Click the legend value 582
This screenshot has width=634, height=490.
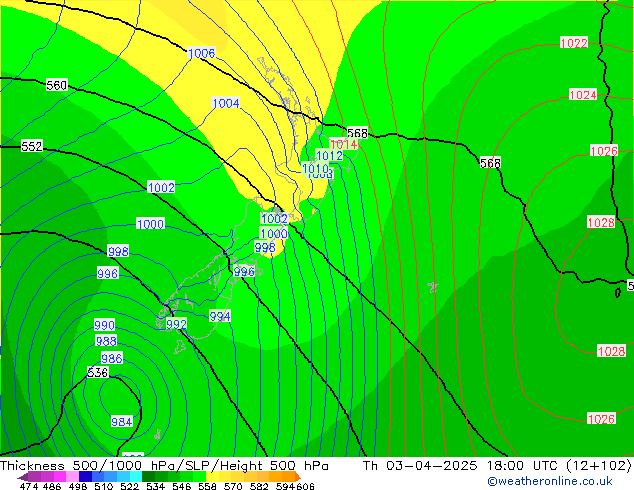[x=259, y=486]
